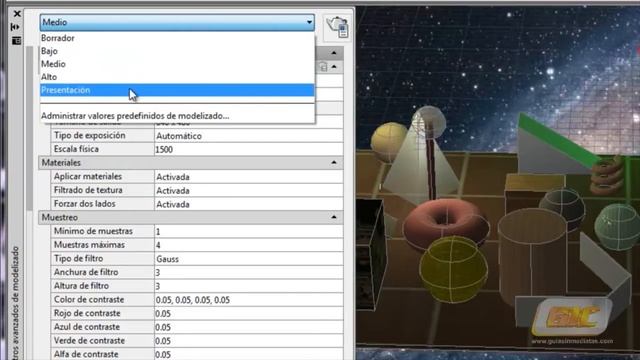This screenshot has width=640, height=360.
Task: Click the Color de contraste label
Action: 89,300
